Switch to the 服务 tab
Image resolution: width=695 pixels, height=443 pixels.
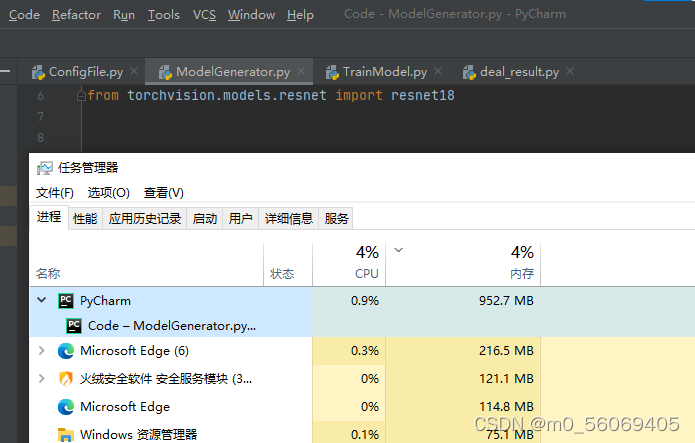click(x=336, y=219)
